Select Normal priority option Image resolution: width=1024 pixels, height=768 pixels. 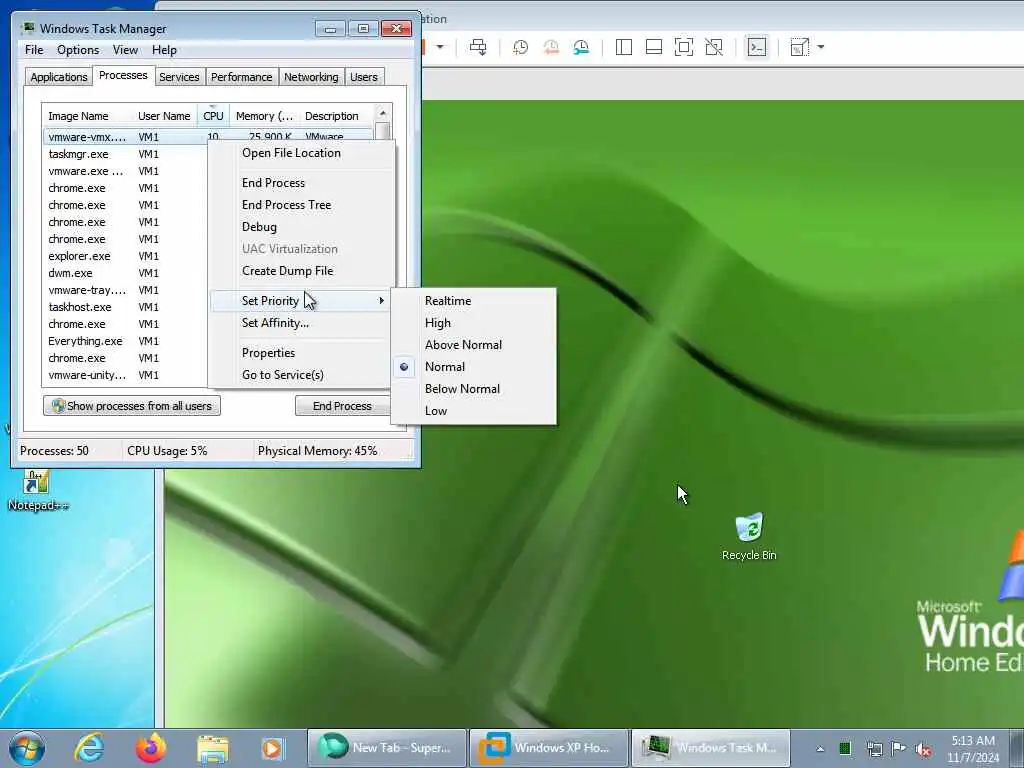474,367
